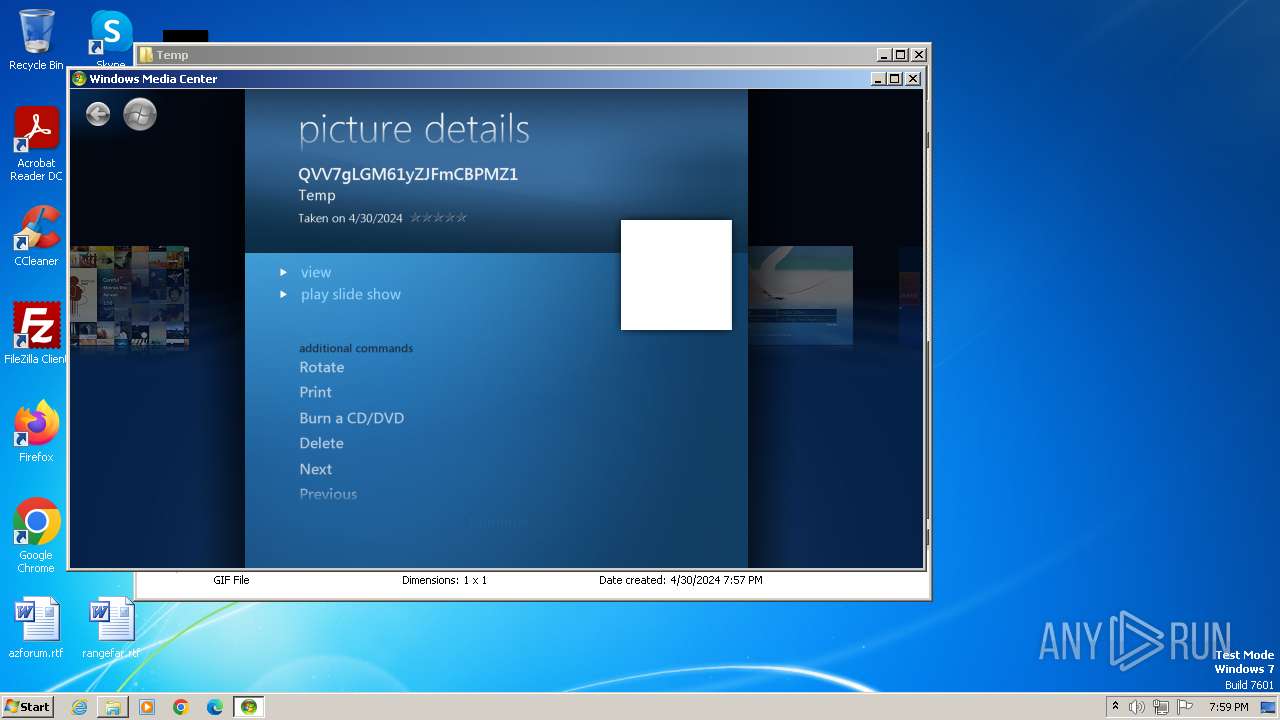Select the view command
This screenshot has height=720, width=1280.
[316, 272]
